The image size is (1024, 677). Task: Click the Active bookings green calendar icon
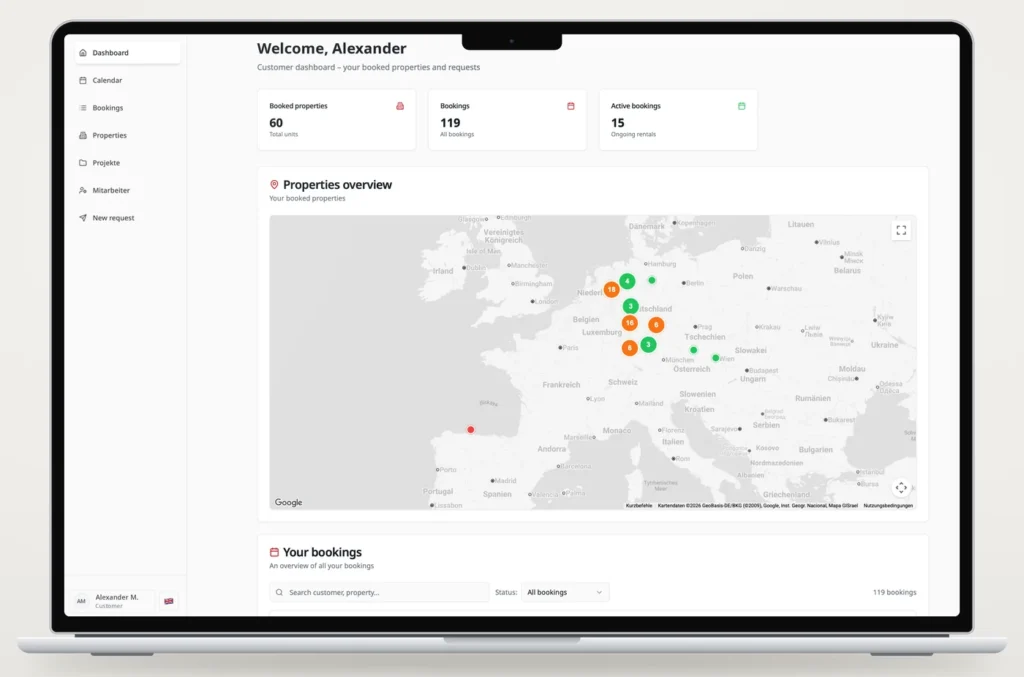pyautogui.click(x=741, y=106)
